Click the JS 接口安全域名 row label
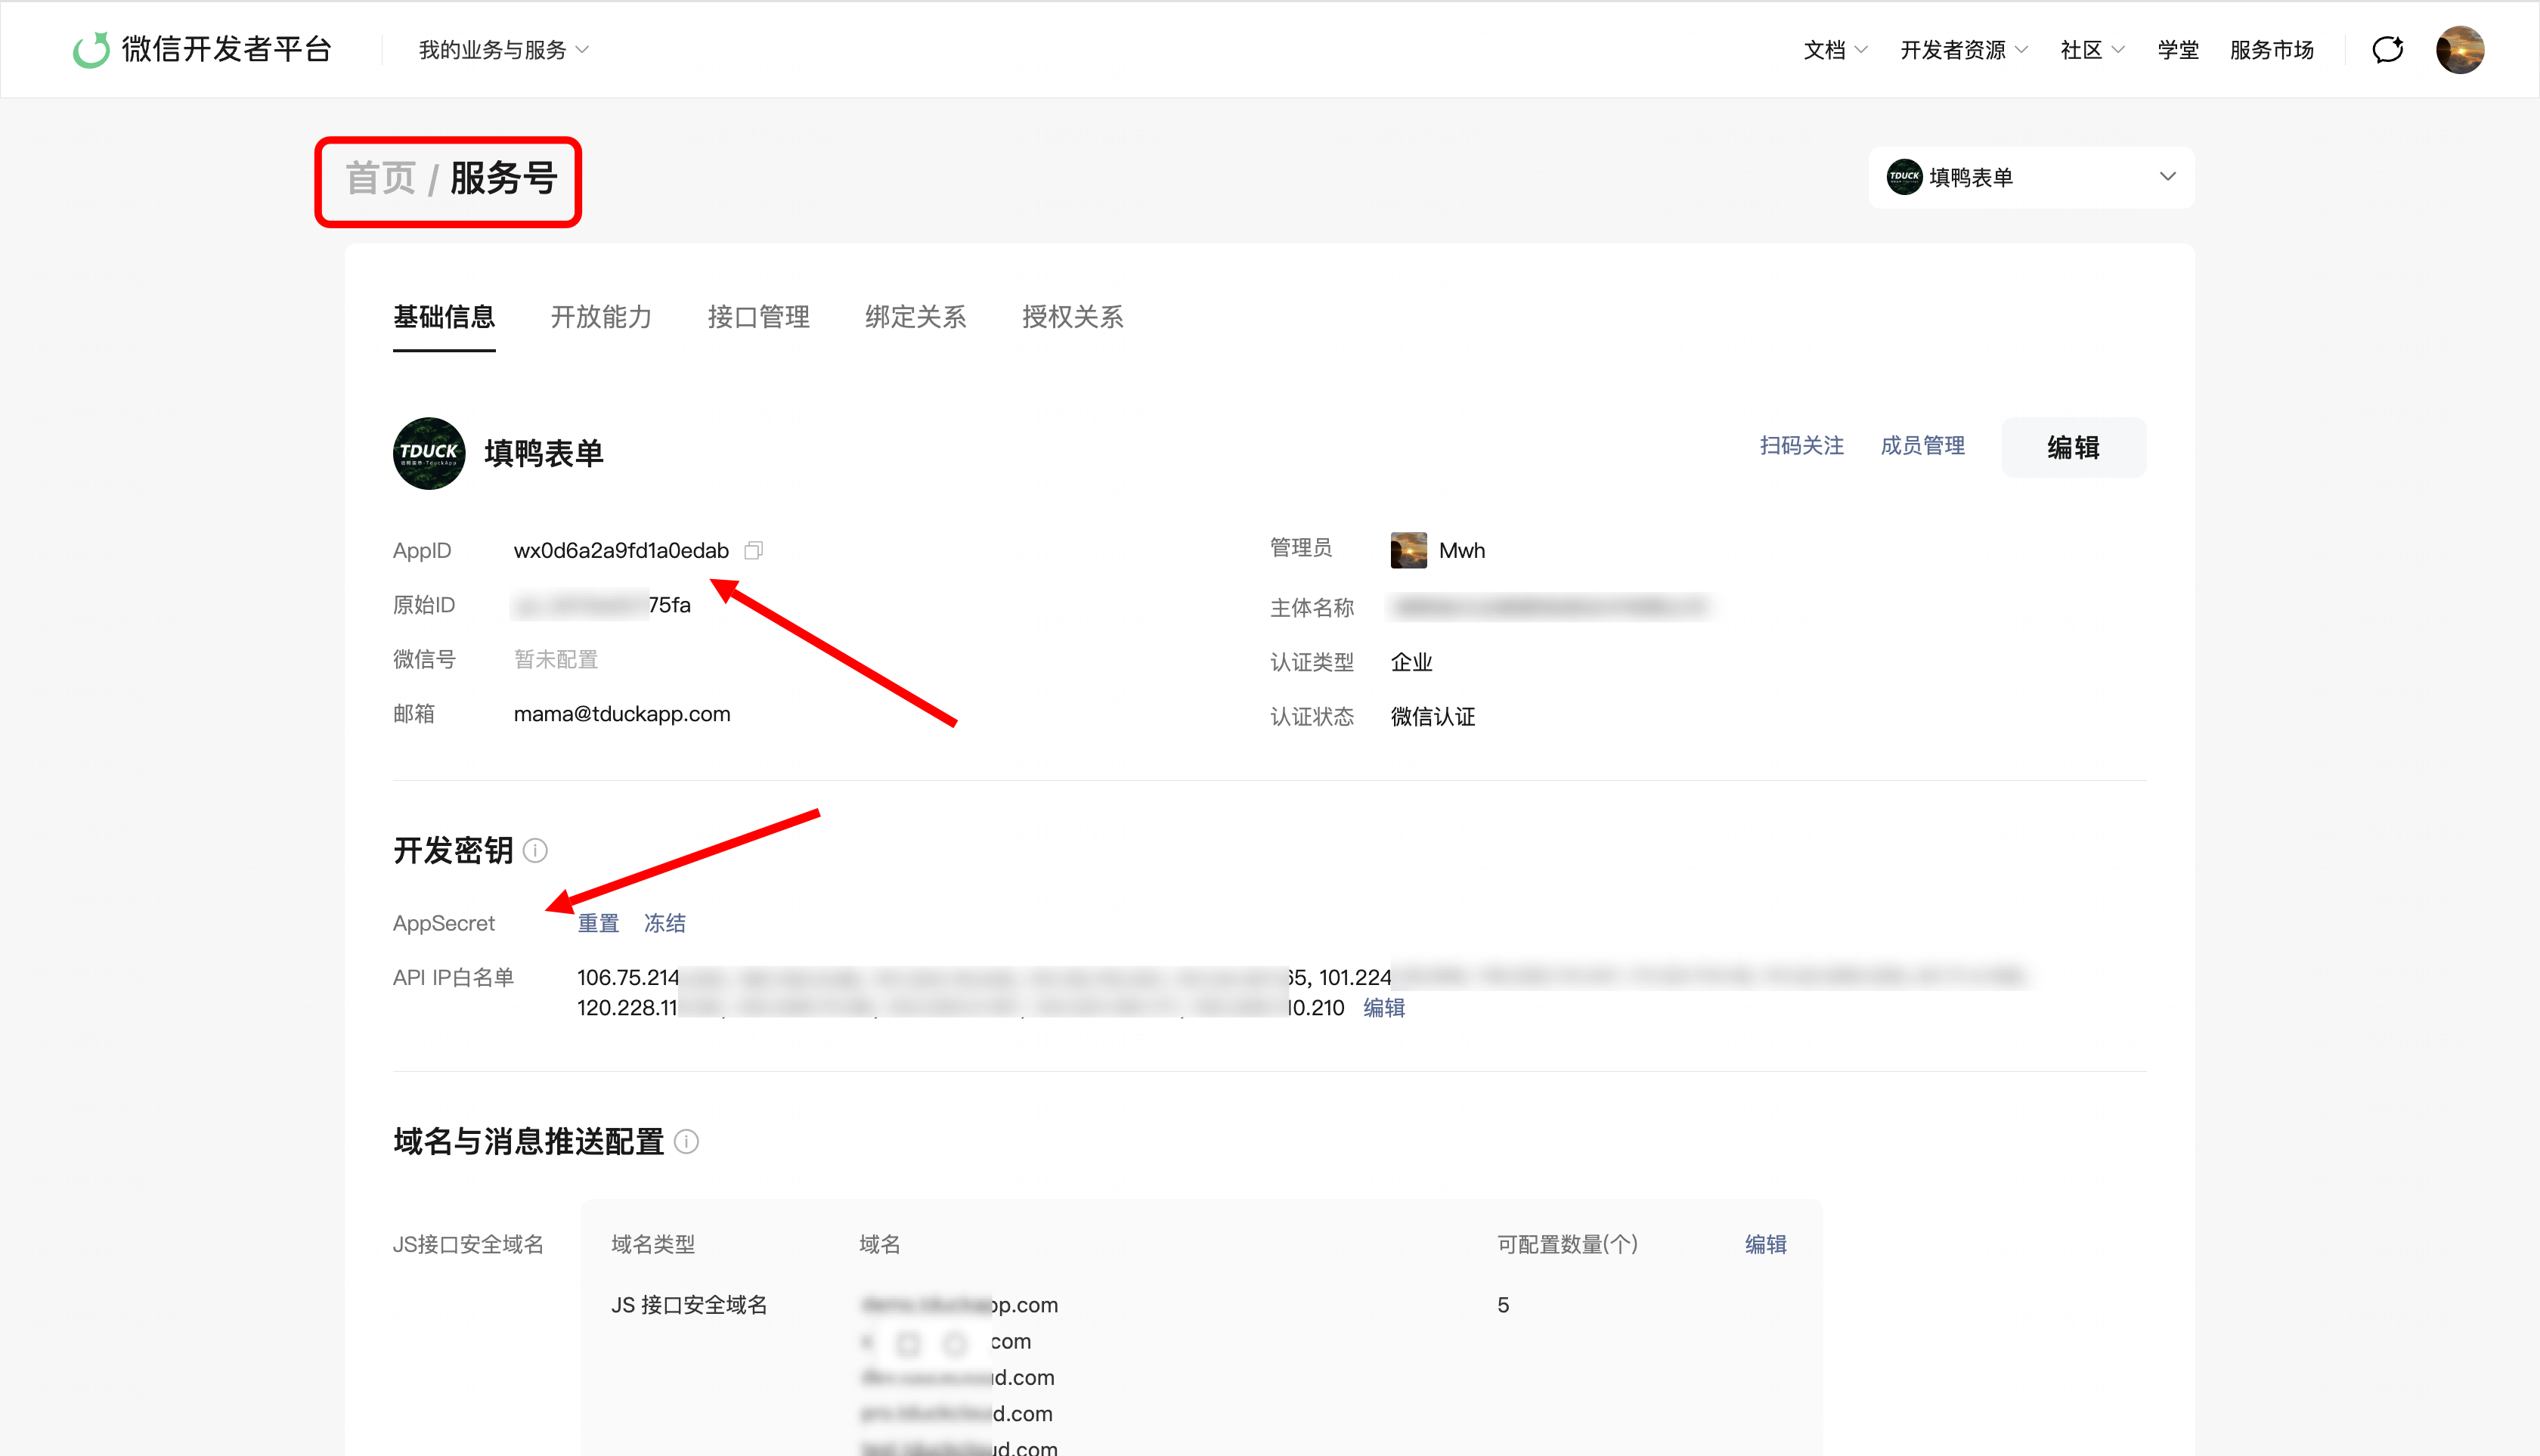Screen dimensions: 2540x1456 point(689,1305)
